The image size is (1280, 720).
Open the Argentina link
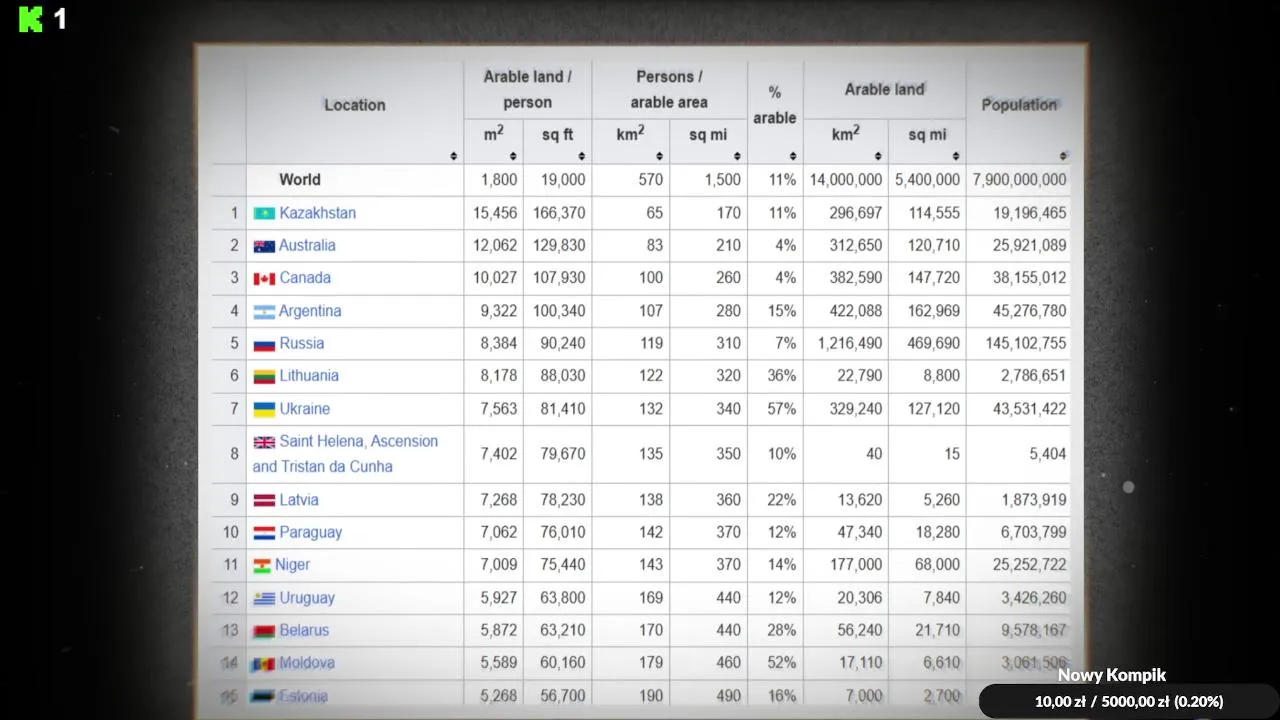[x=310, y=311]
